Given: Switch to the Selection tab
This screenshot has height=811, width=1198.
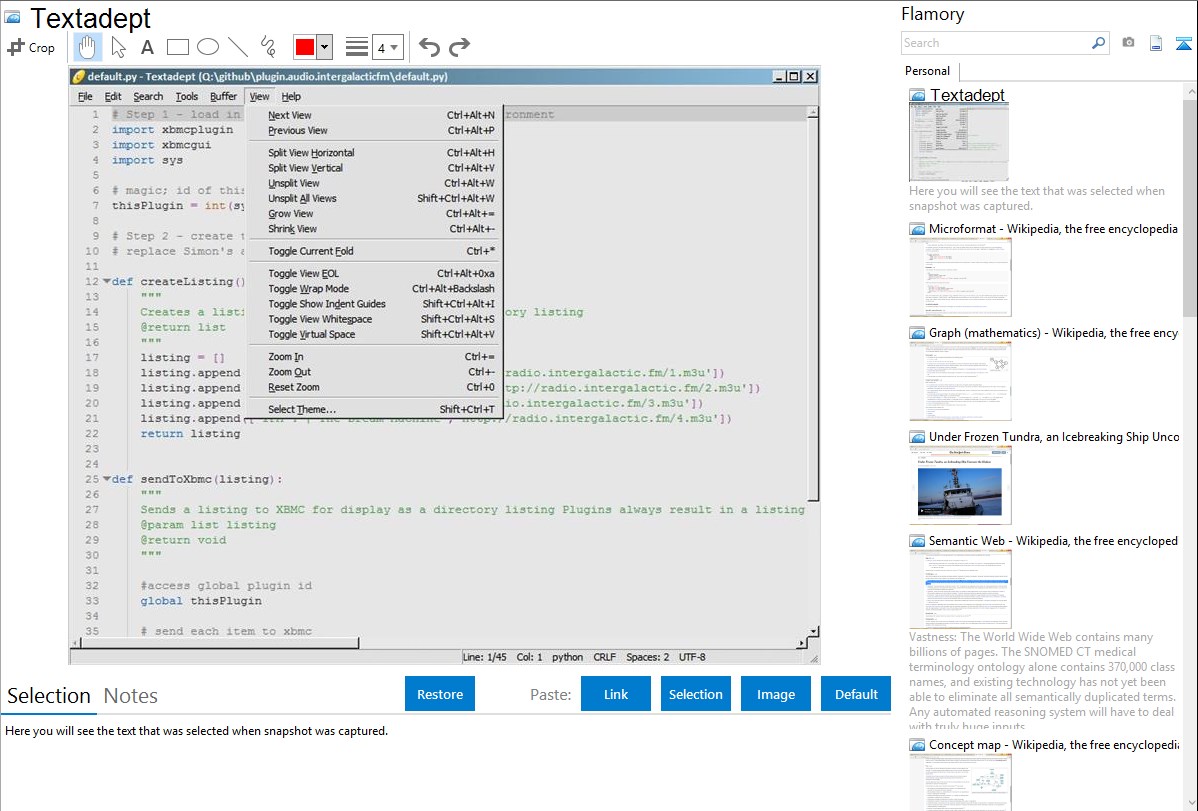Looking at the screenshot, I should click(49, 696).
